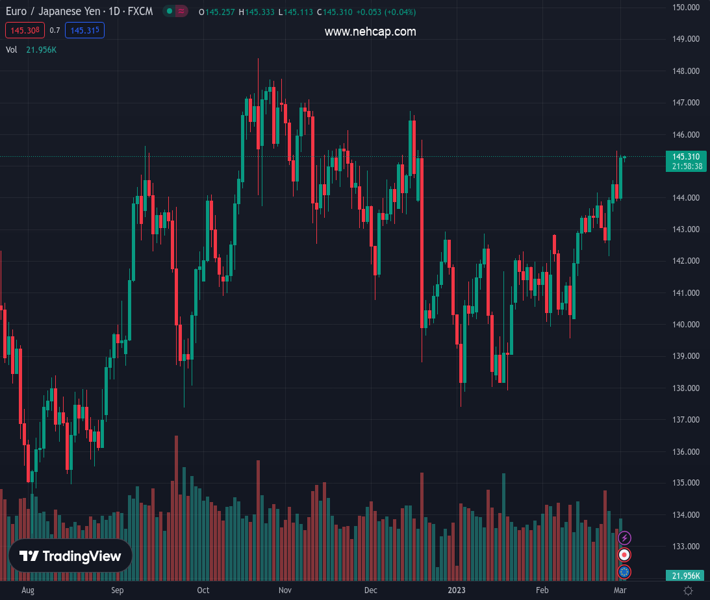The height and width of the screenshot is (600, 710).
Task: Click the blue buy price 145.315 button
Action: pos(85,31)
